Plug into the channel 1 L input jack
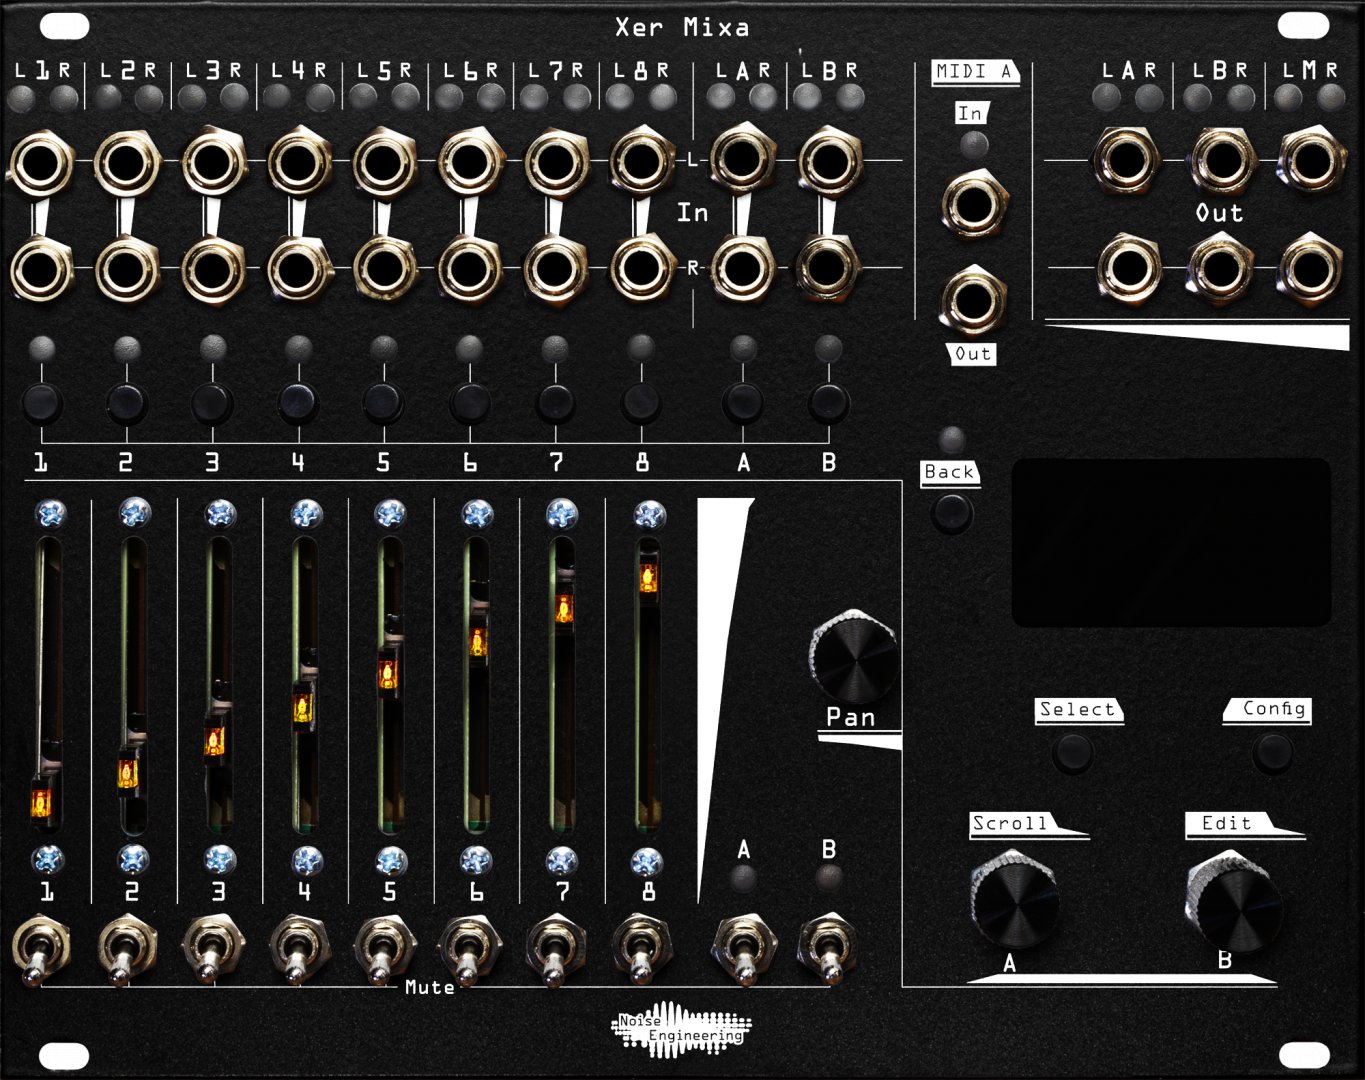The height and width of the screenshot is (1080, 1365). (40, 160)
